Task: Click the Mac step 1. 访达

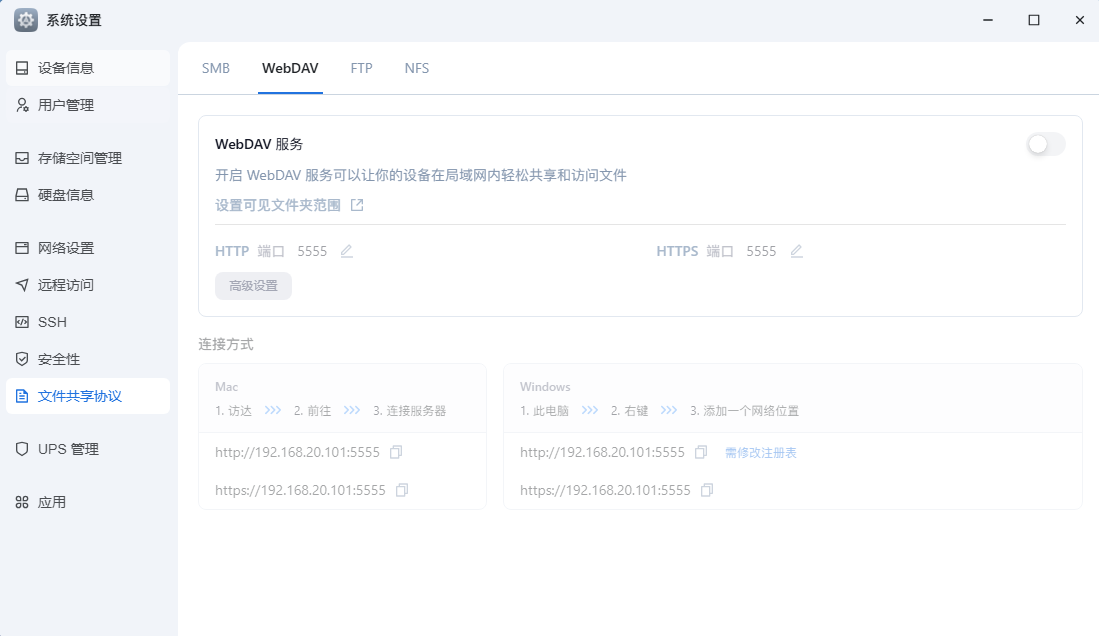Action: 233,411
